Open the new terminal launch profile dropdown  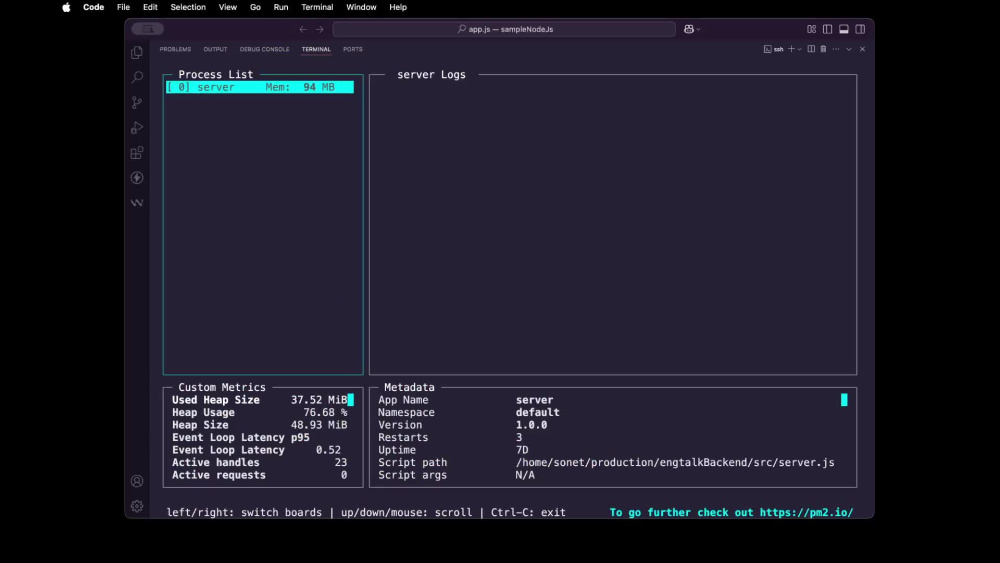pos(800,49)
